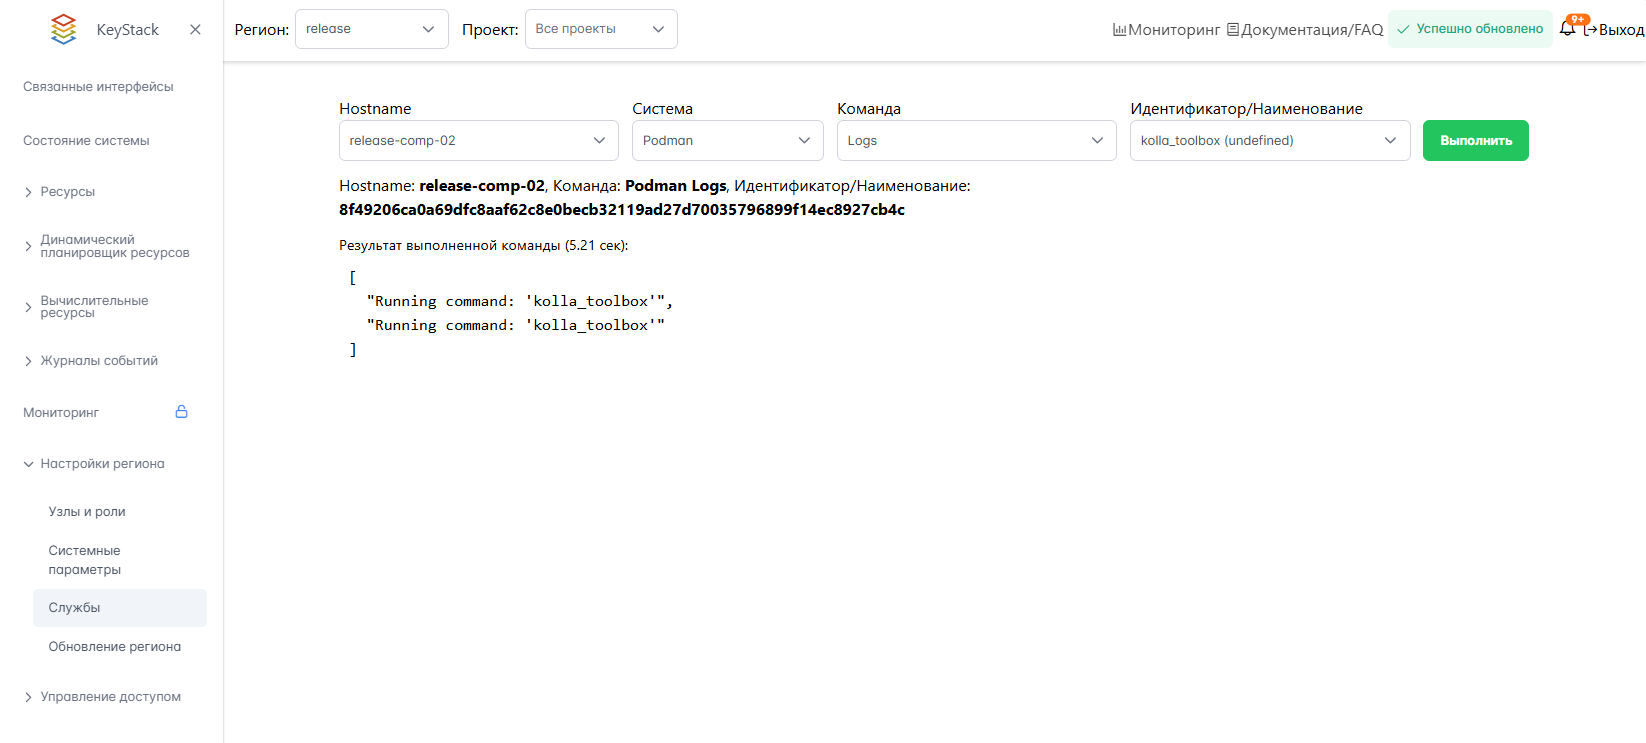Open Обновление региона menu item
1646x743 pixels.
[x=114, y=647]
